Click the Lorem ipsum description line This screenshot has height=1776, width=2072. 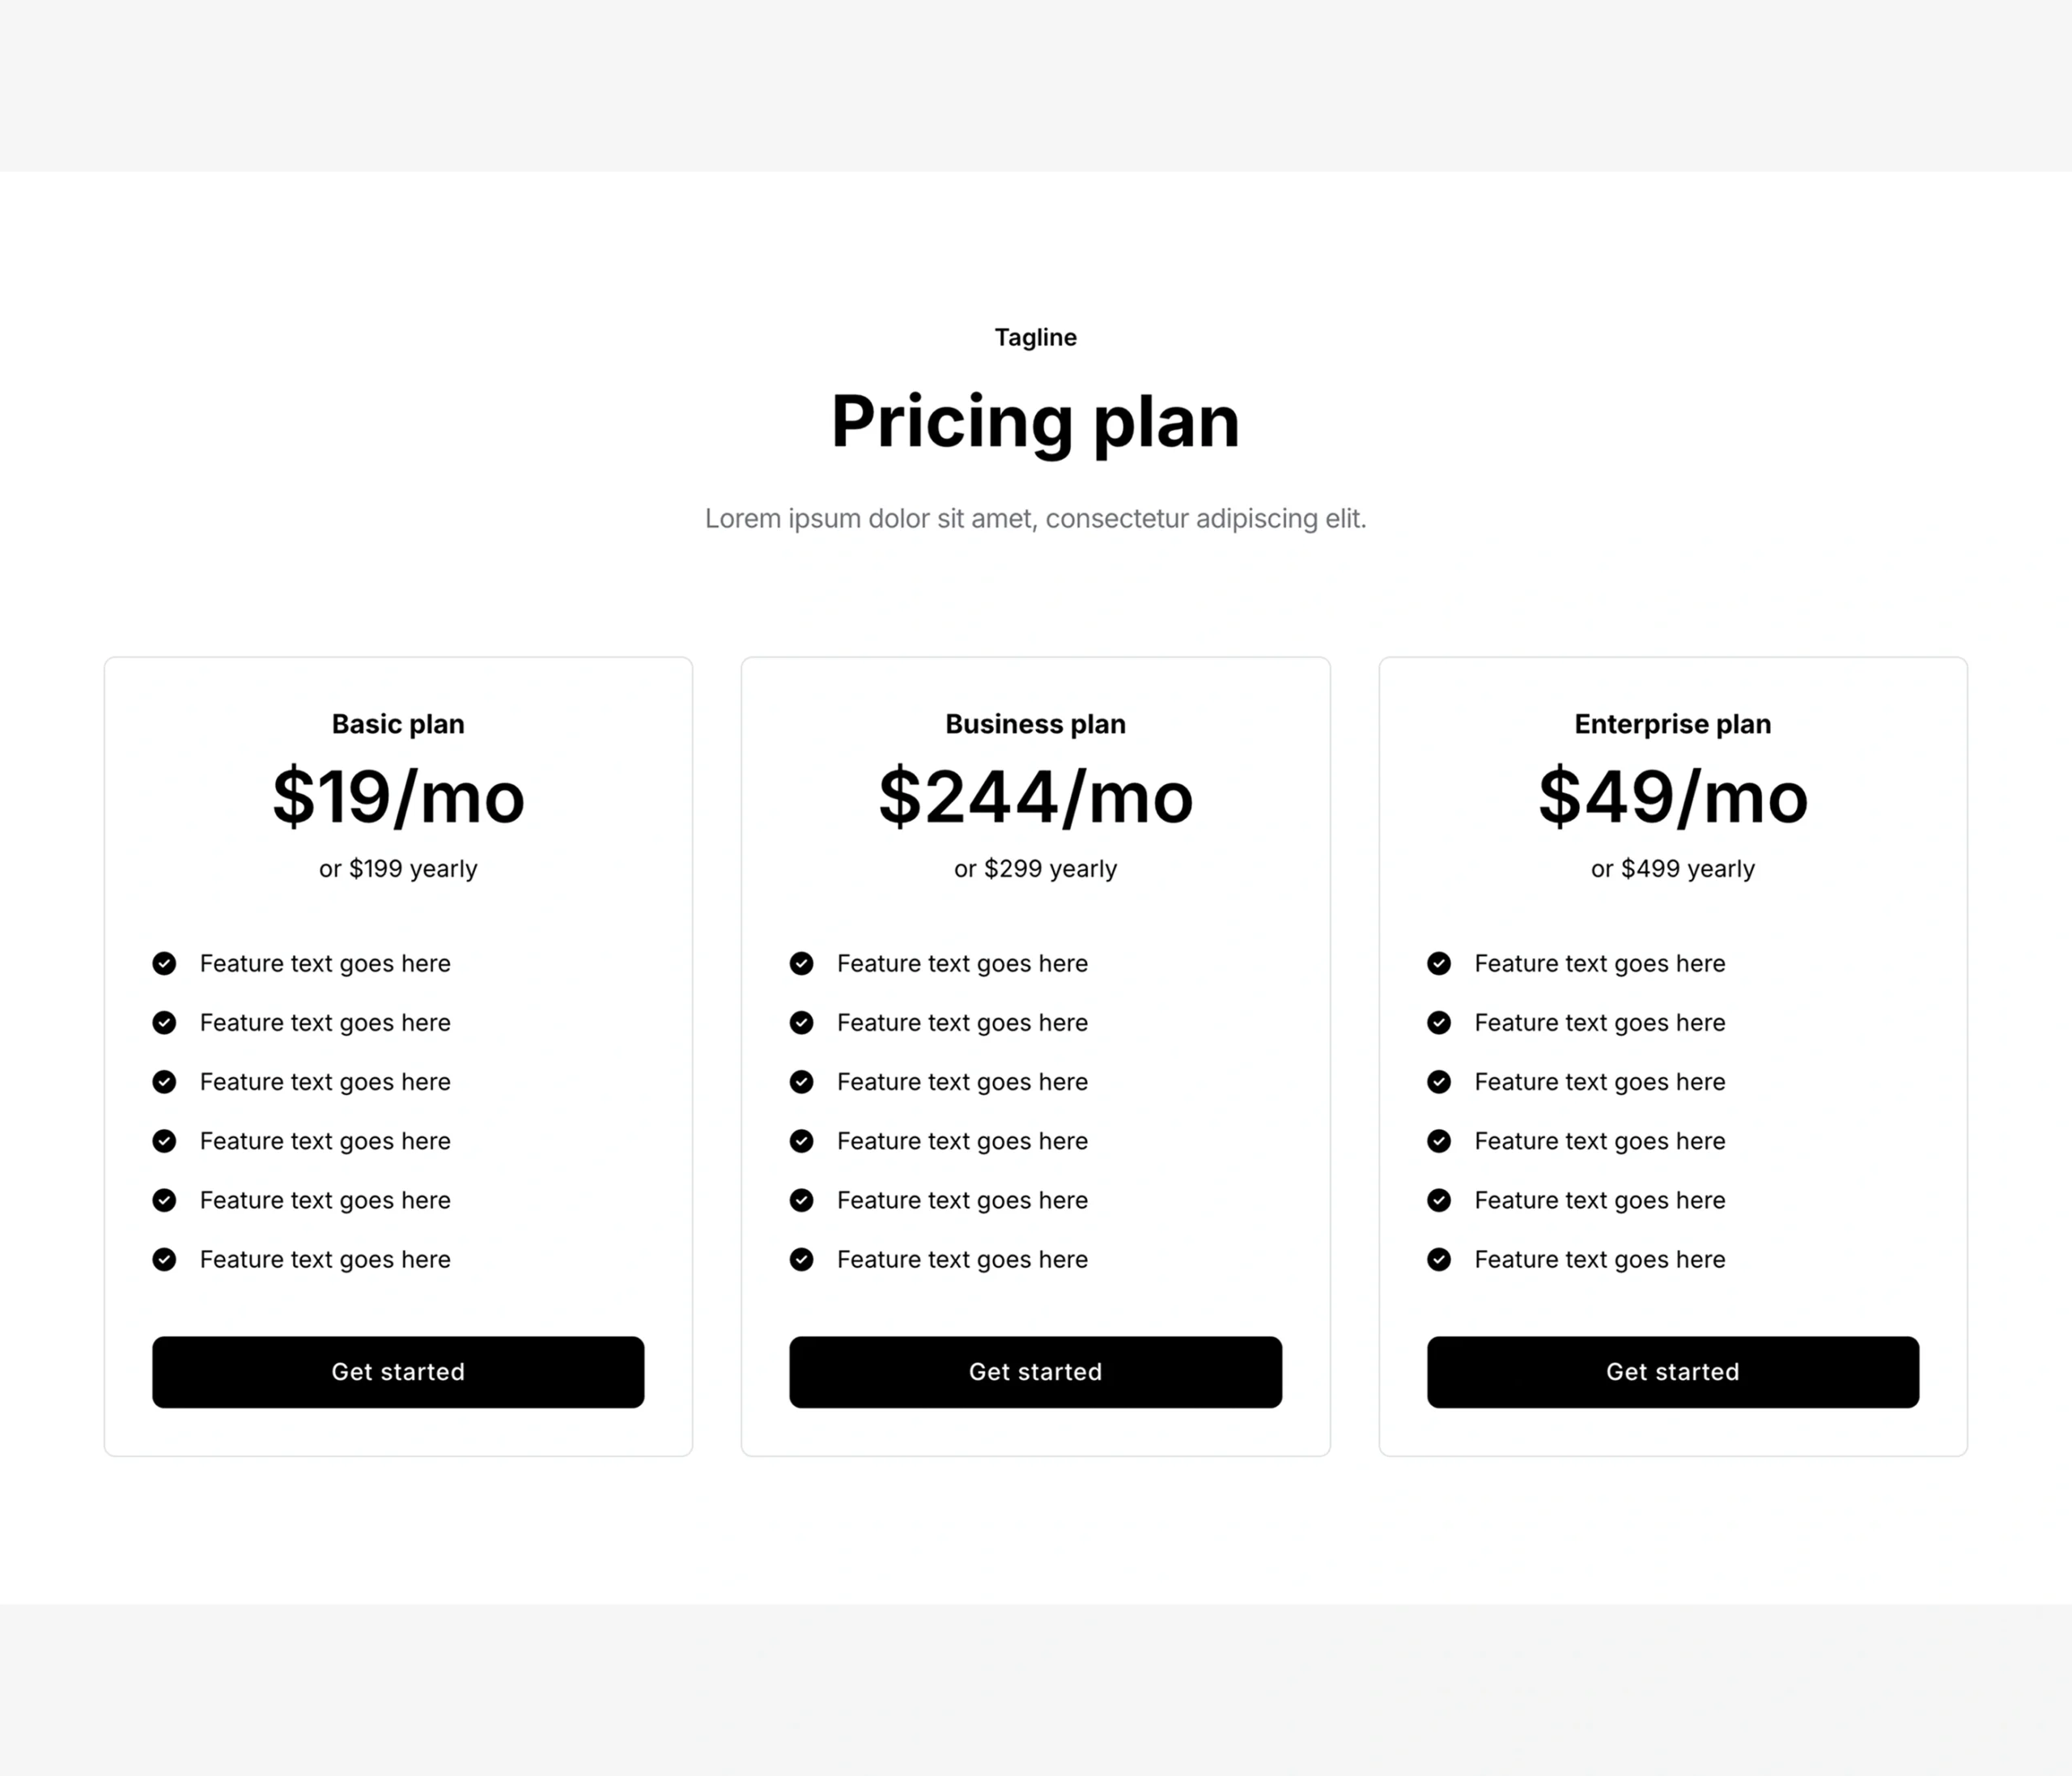coord(1035,519)
